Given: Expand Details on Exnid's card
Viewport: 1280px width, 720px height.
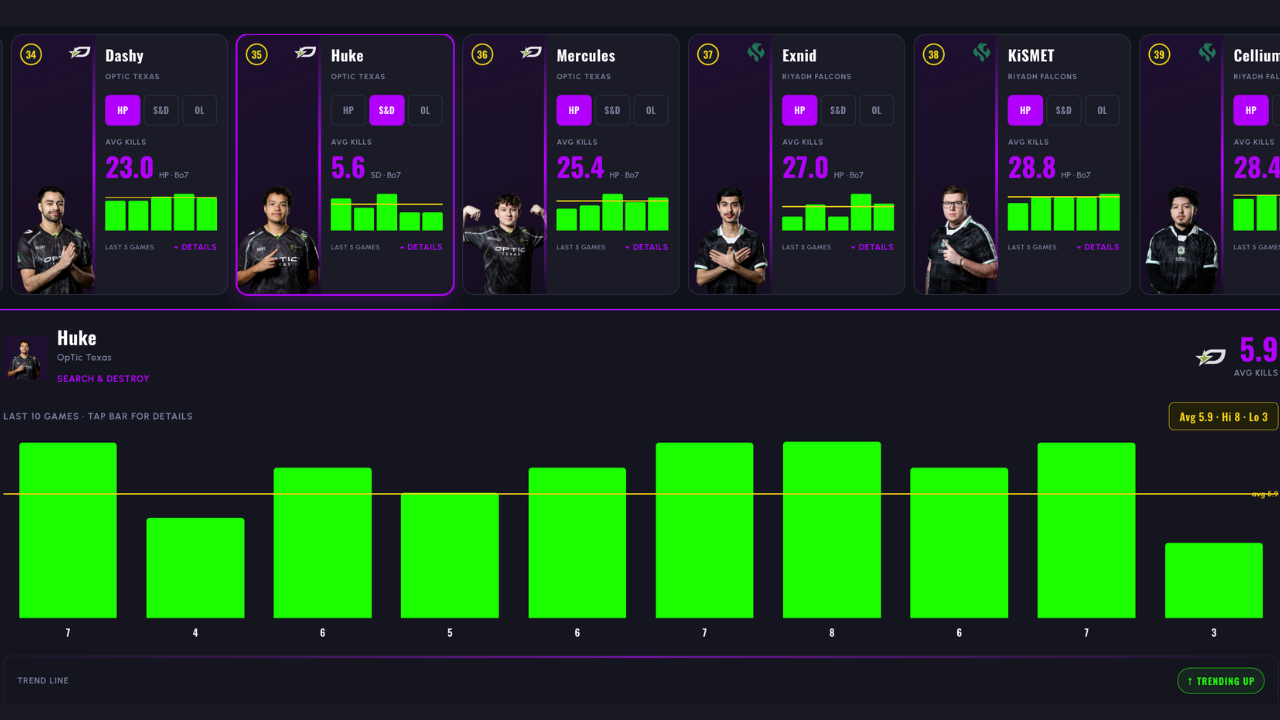Looking at the screenshot, I should [x=872, y=247].
